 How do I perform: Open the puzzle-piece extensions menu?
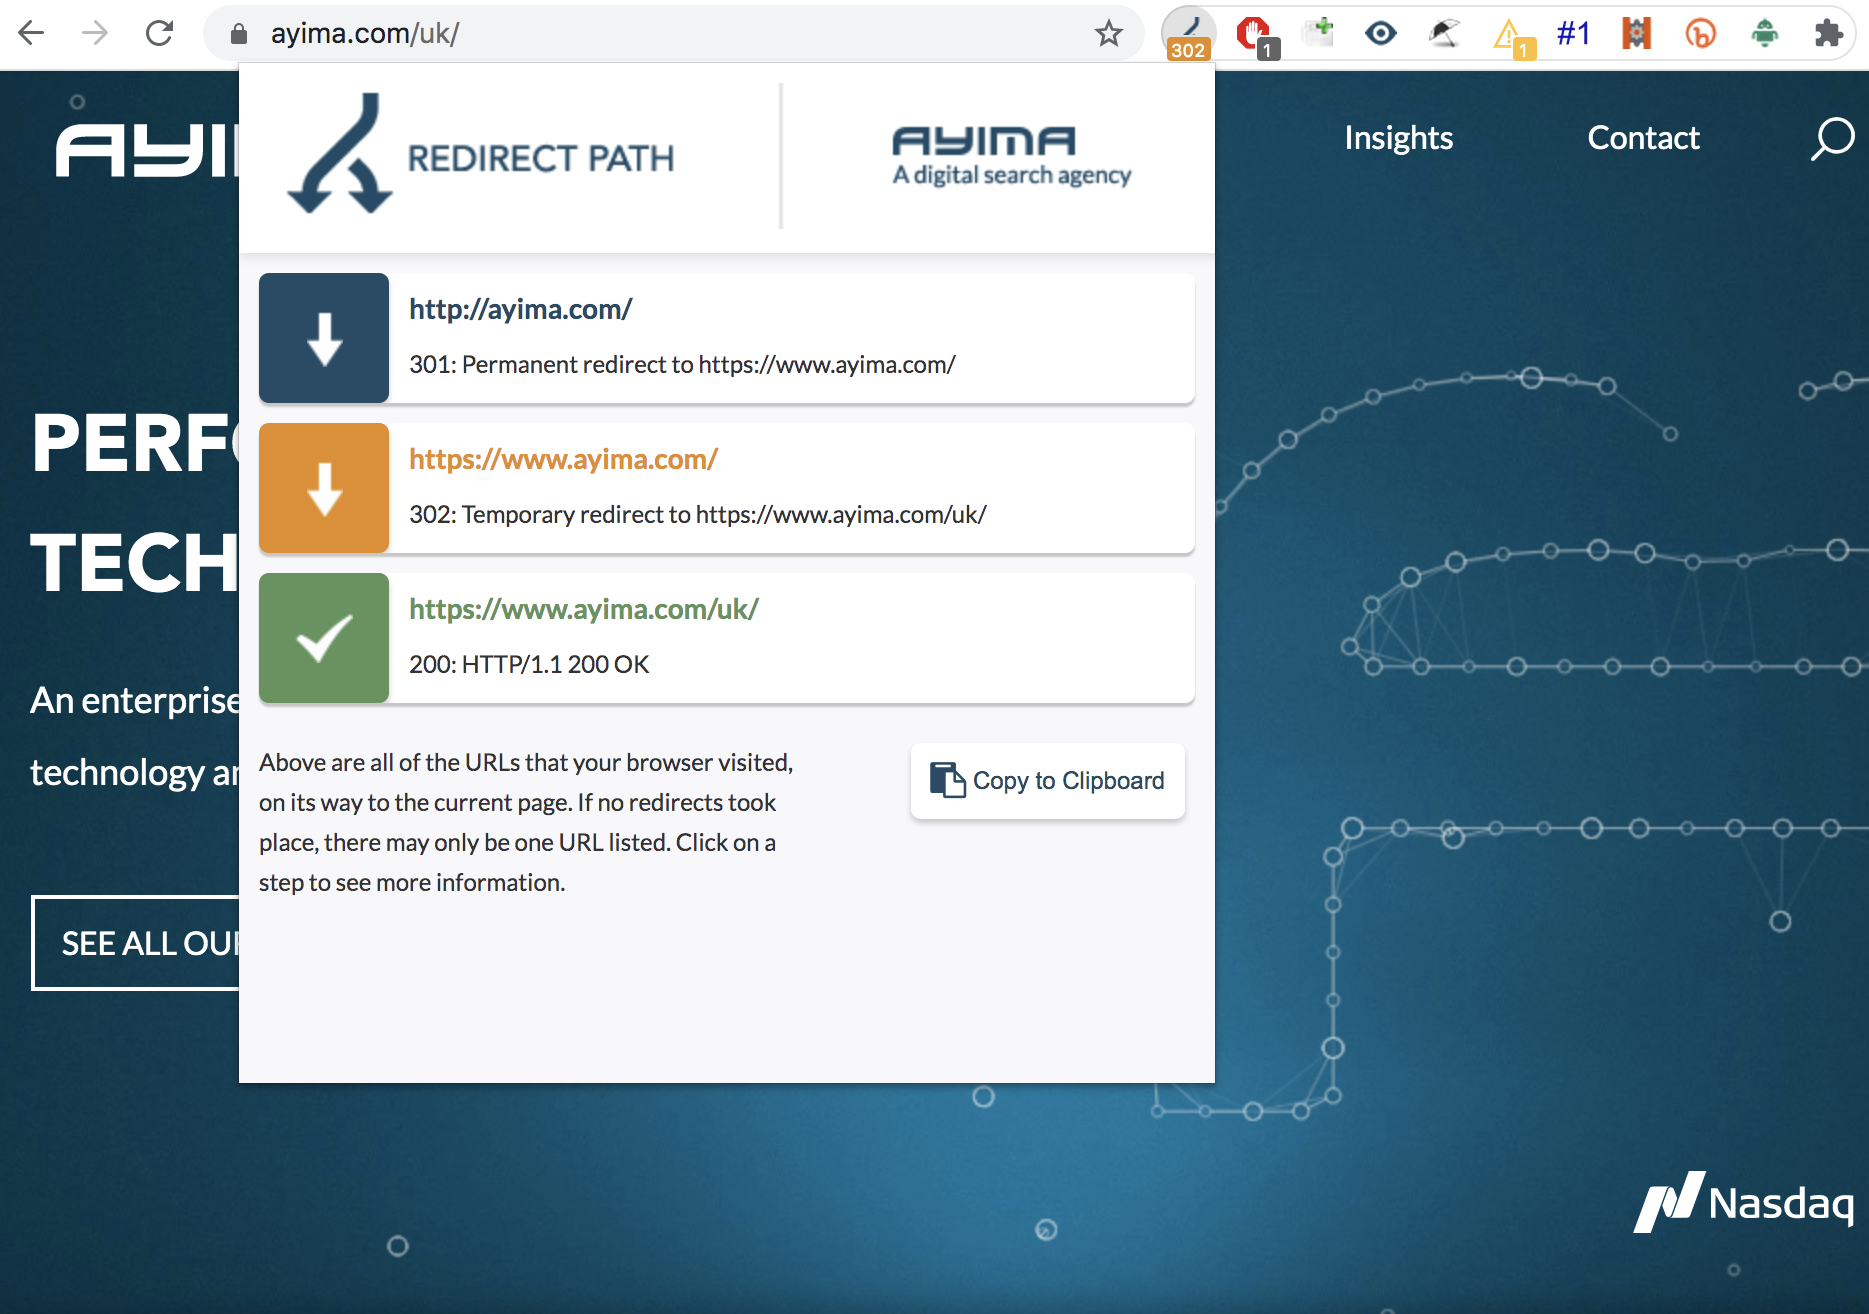tap(1829, 33)
